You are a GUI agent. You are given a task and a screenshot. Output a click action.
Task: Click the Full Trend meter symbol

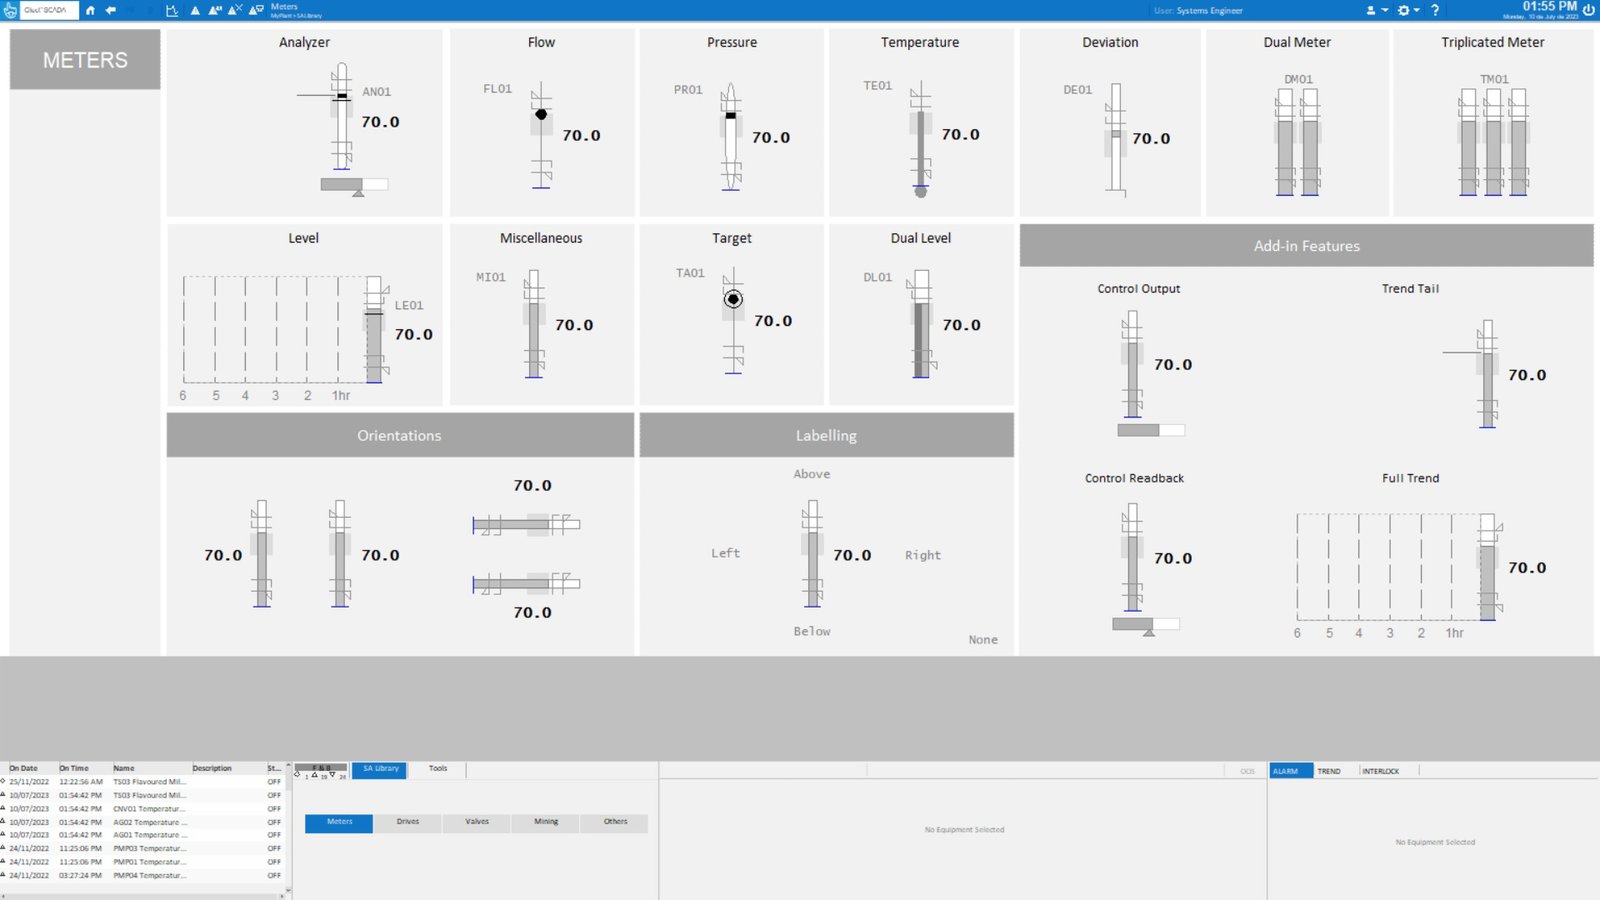[x=1488, y=567]
